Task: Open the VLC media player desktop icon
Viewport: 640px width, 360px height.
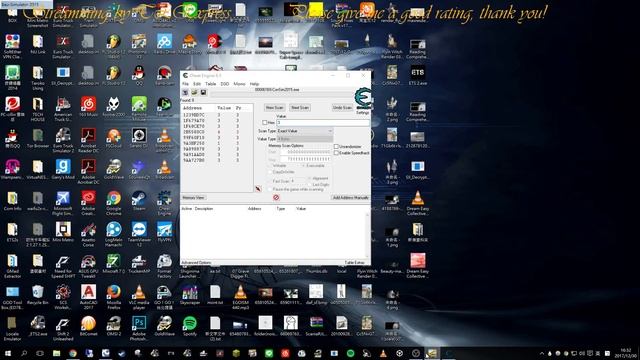Action: coord(139,297)
